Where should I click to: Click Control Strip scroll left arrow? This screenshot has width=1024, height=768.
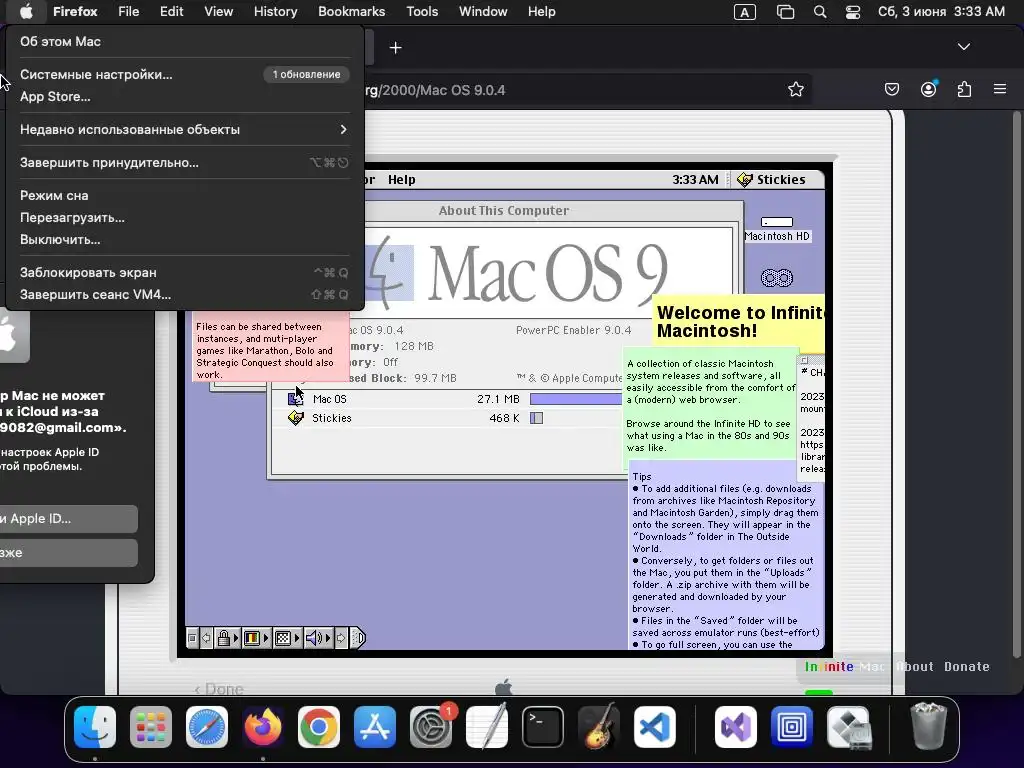pyautogui.click(x=206, y=637)
